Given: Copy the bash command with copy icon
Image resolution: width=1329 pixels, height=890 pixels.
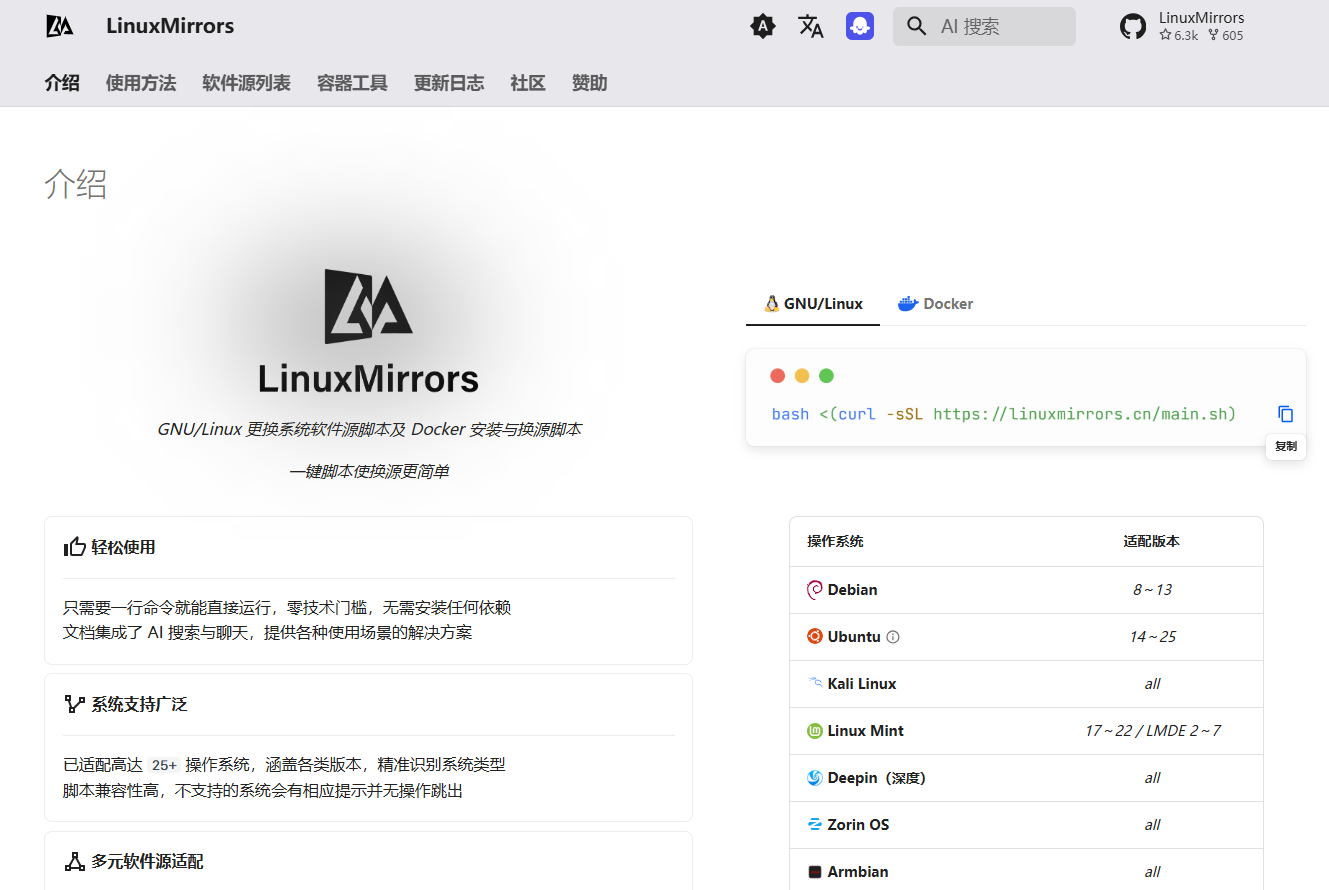Looking at the screenshot, I should tap(1286, 414).
